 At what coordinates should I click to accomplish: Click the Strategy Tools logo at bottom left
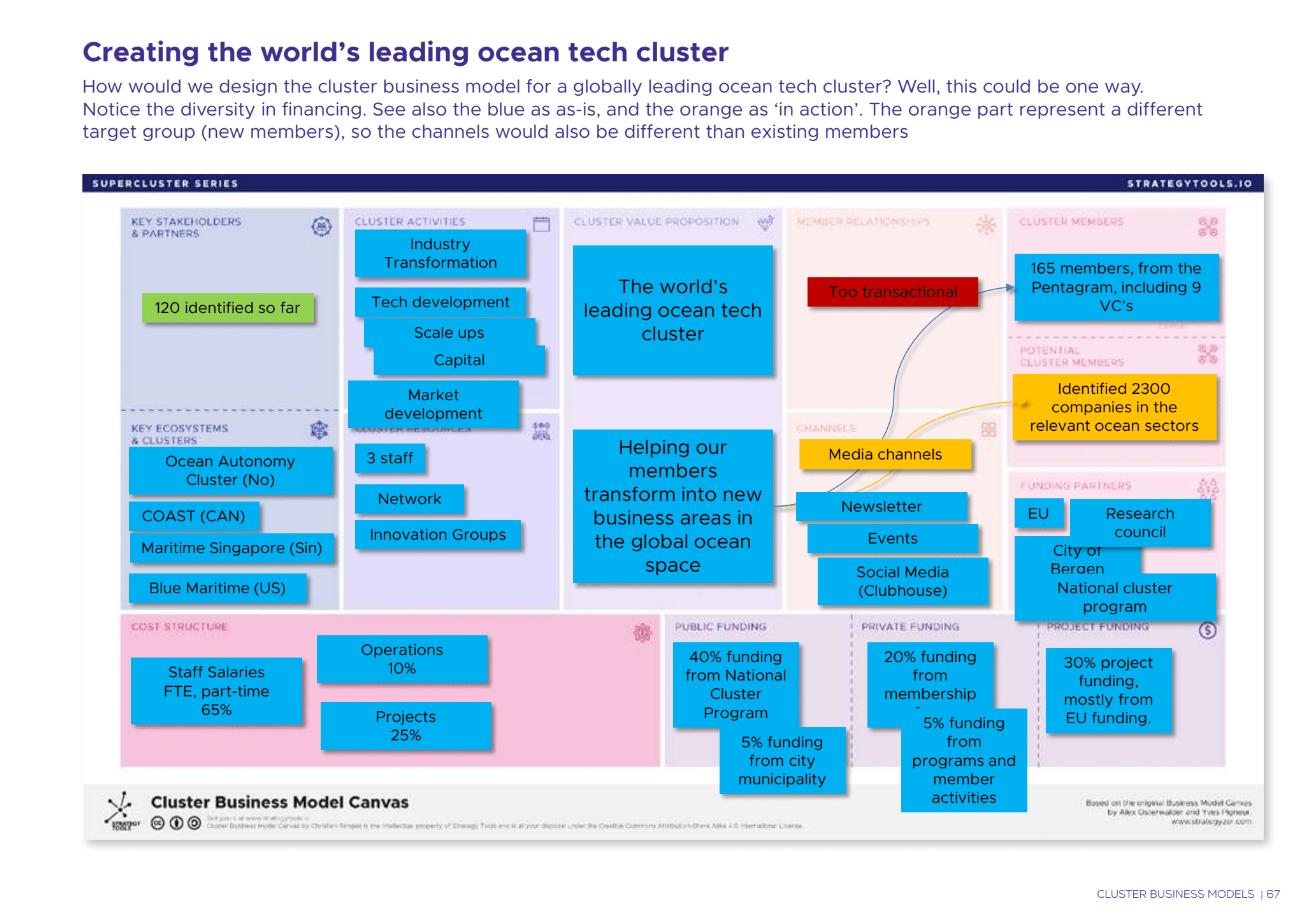tap(119, 809)
